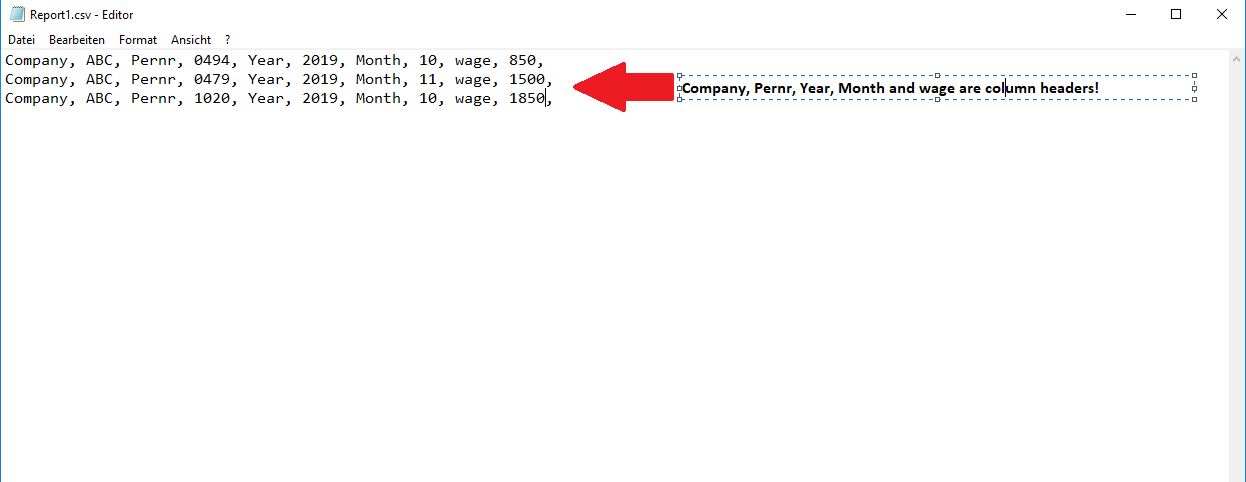This screenshot has height=482, width=1246.
Task: Open the Bearbeiten menu
Action: pyautogui.click(x=77, y=40)
